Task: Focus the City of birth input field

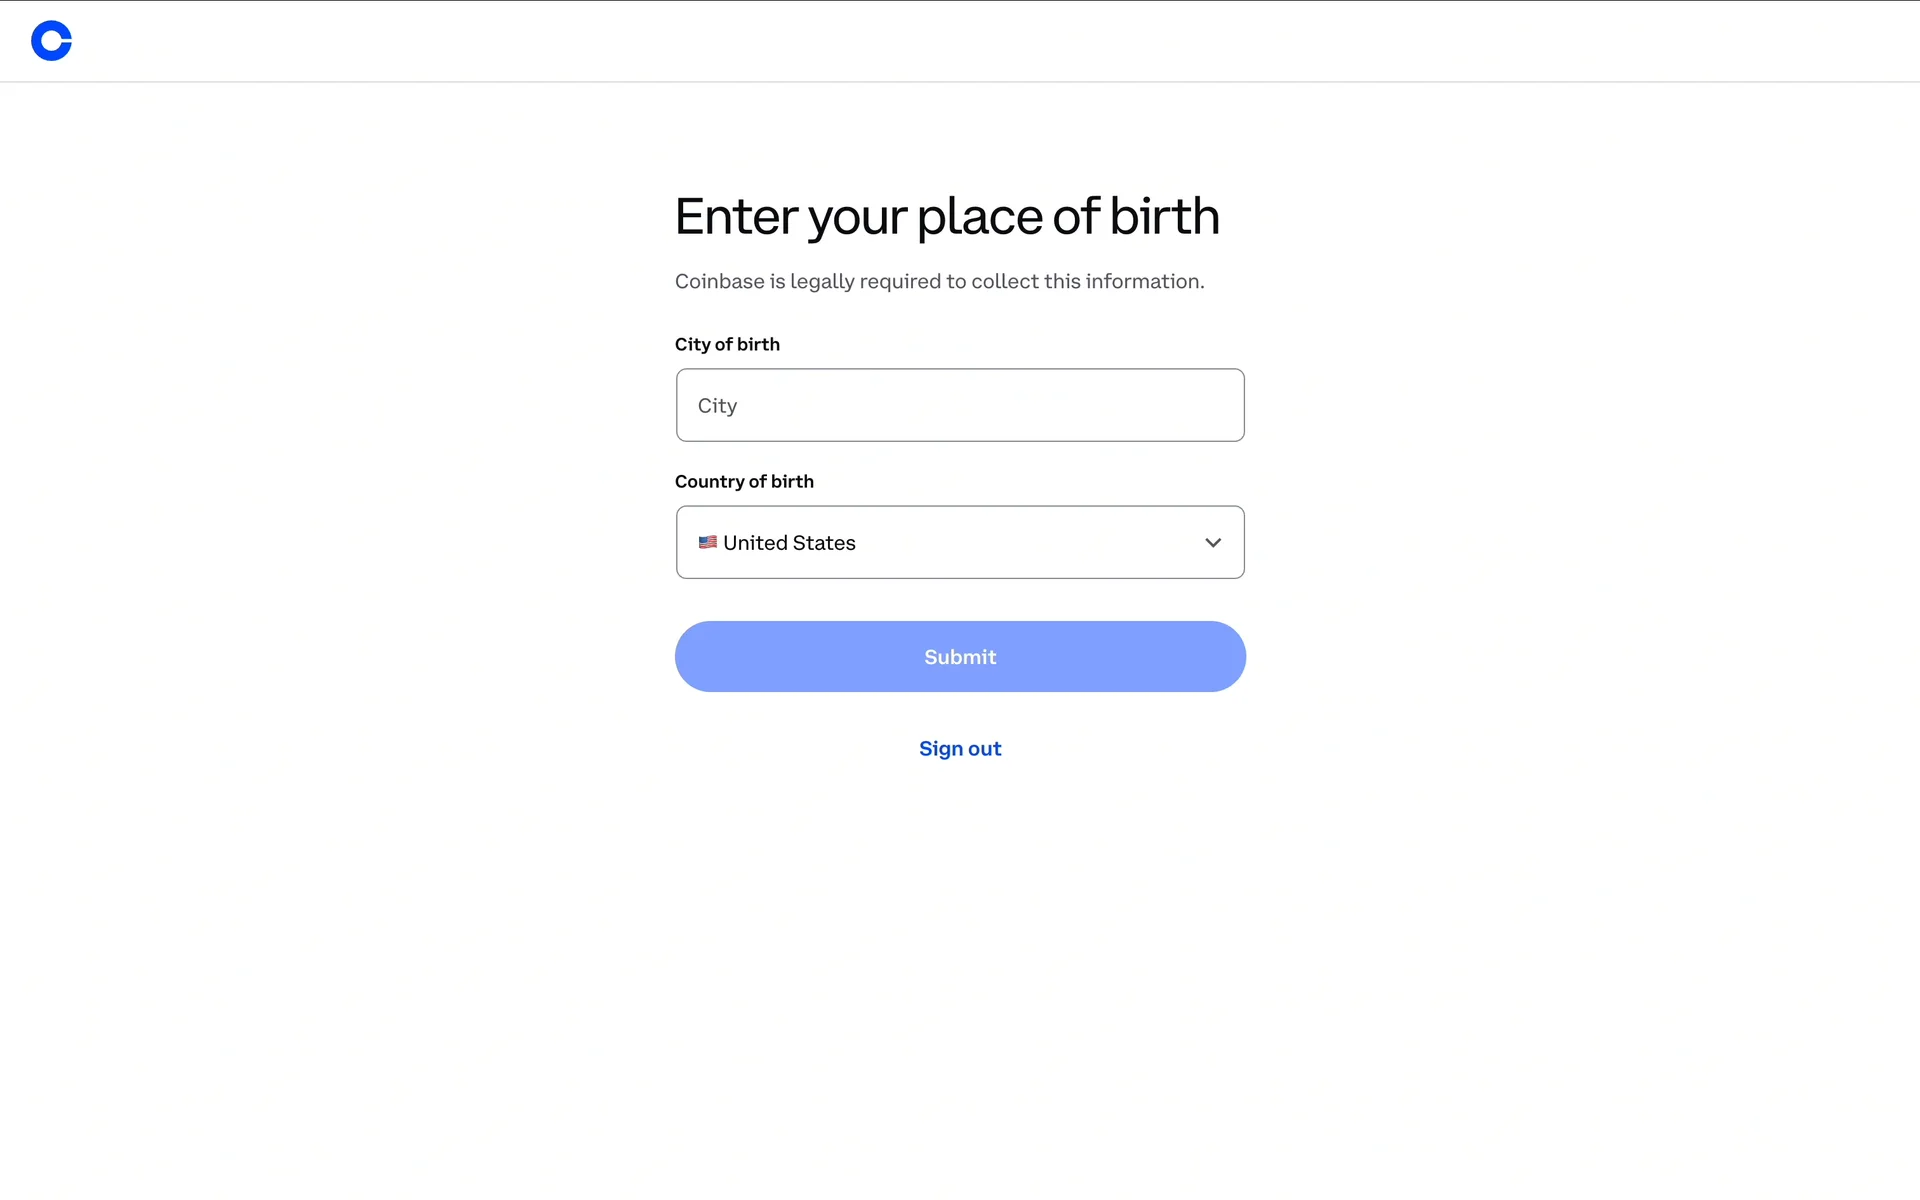Action: pos(959,405)
